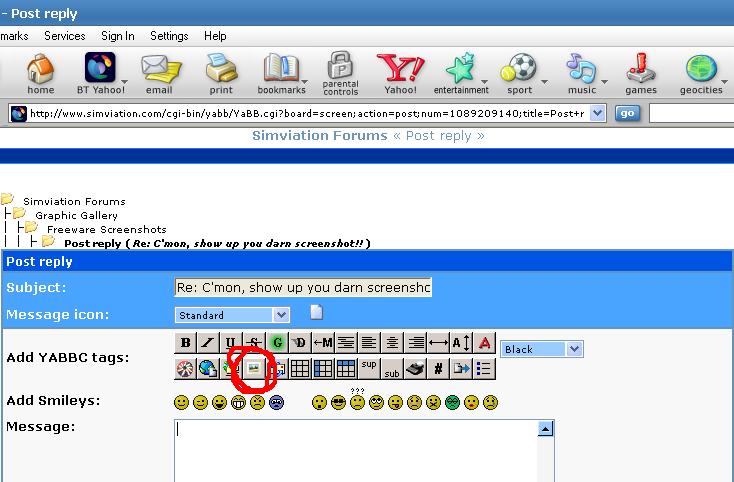Insert hyperlink tag (globe icon)

tap(208, 369)
